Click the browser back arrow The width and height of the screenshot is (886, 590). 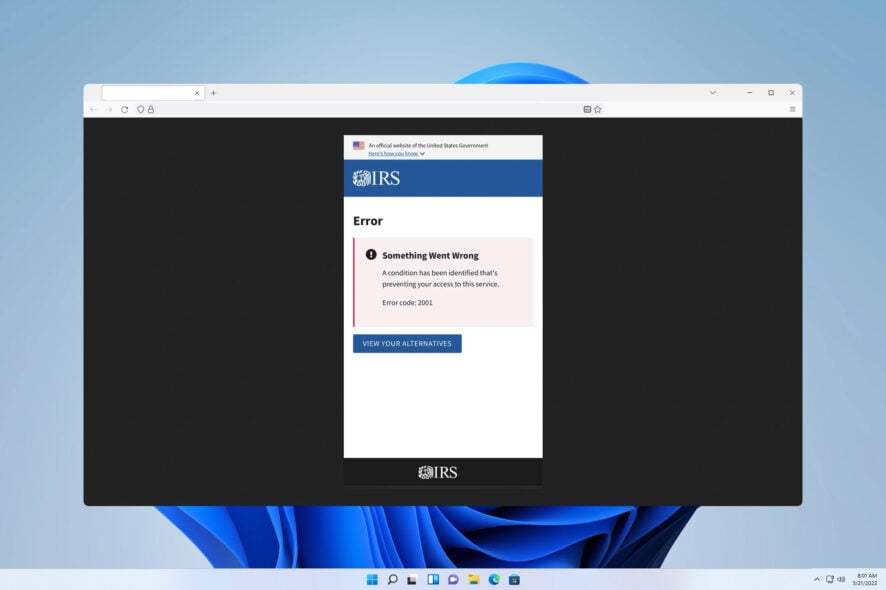[x=93, y=110]
